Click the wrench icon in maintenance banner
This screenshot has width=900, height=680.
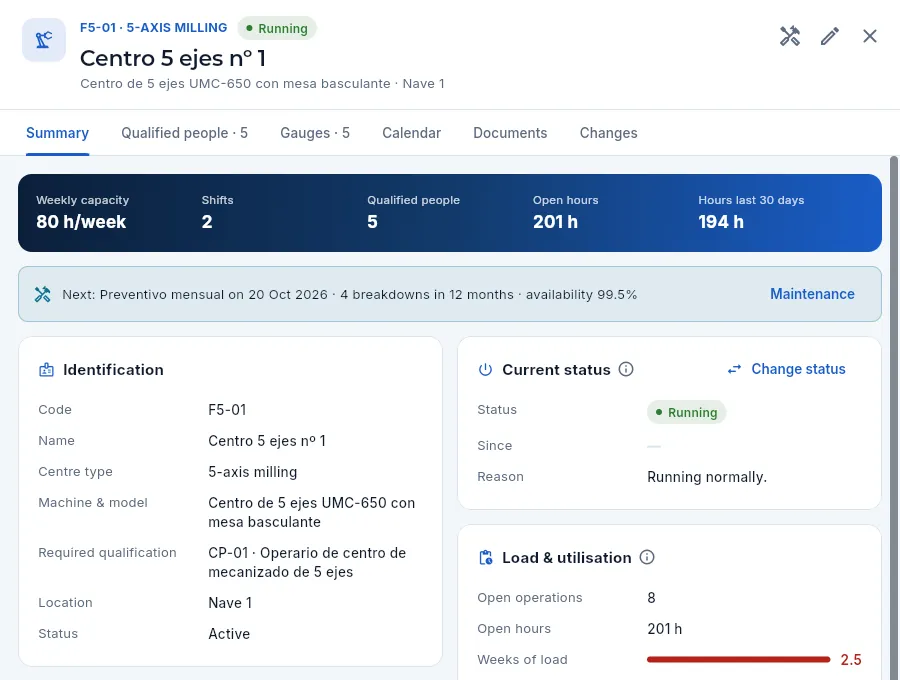click(42, 294)
